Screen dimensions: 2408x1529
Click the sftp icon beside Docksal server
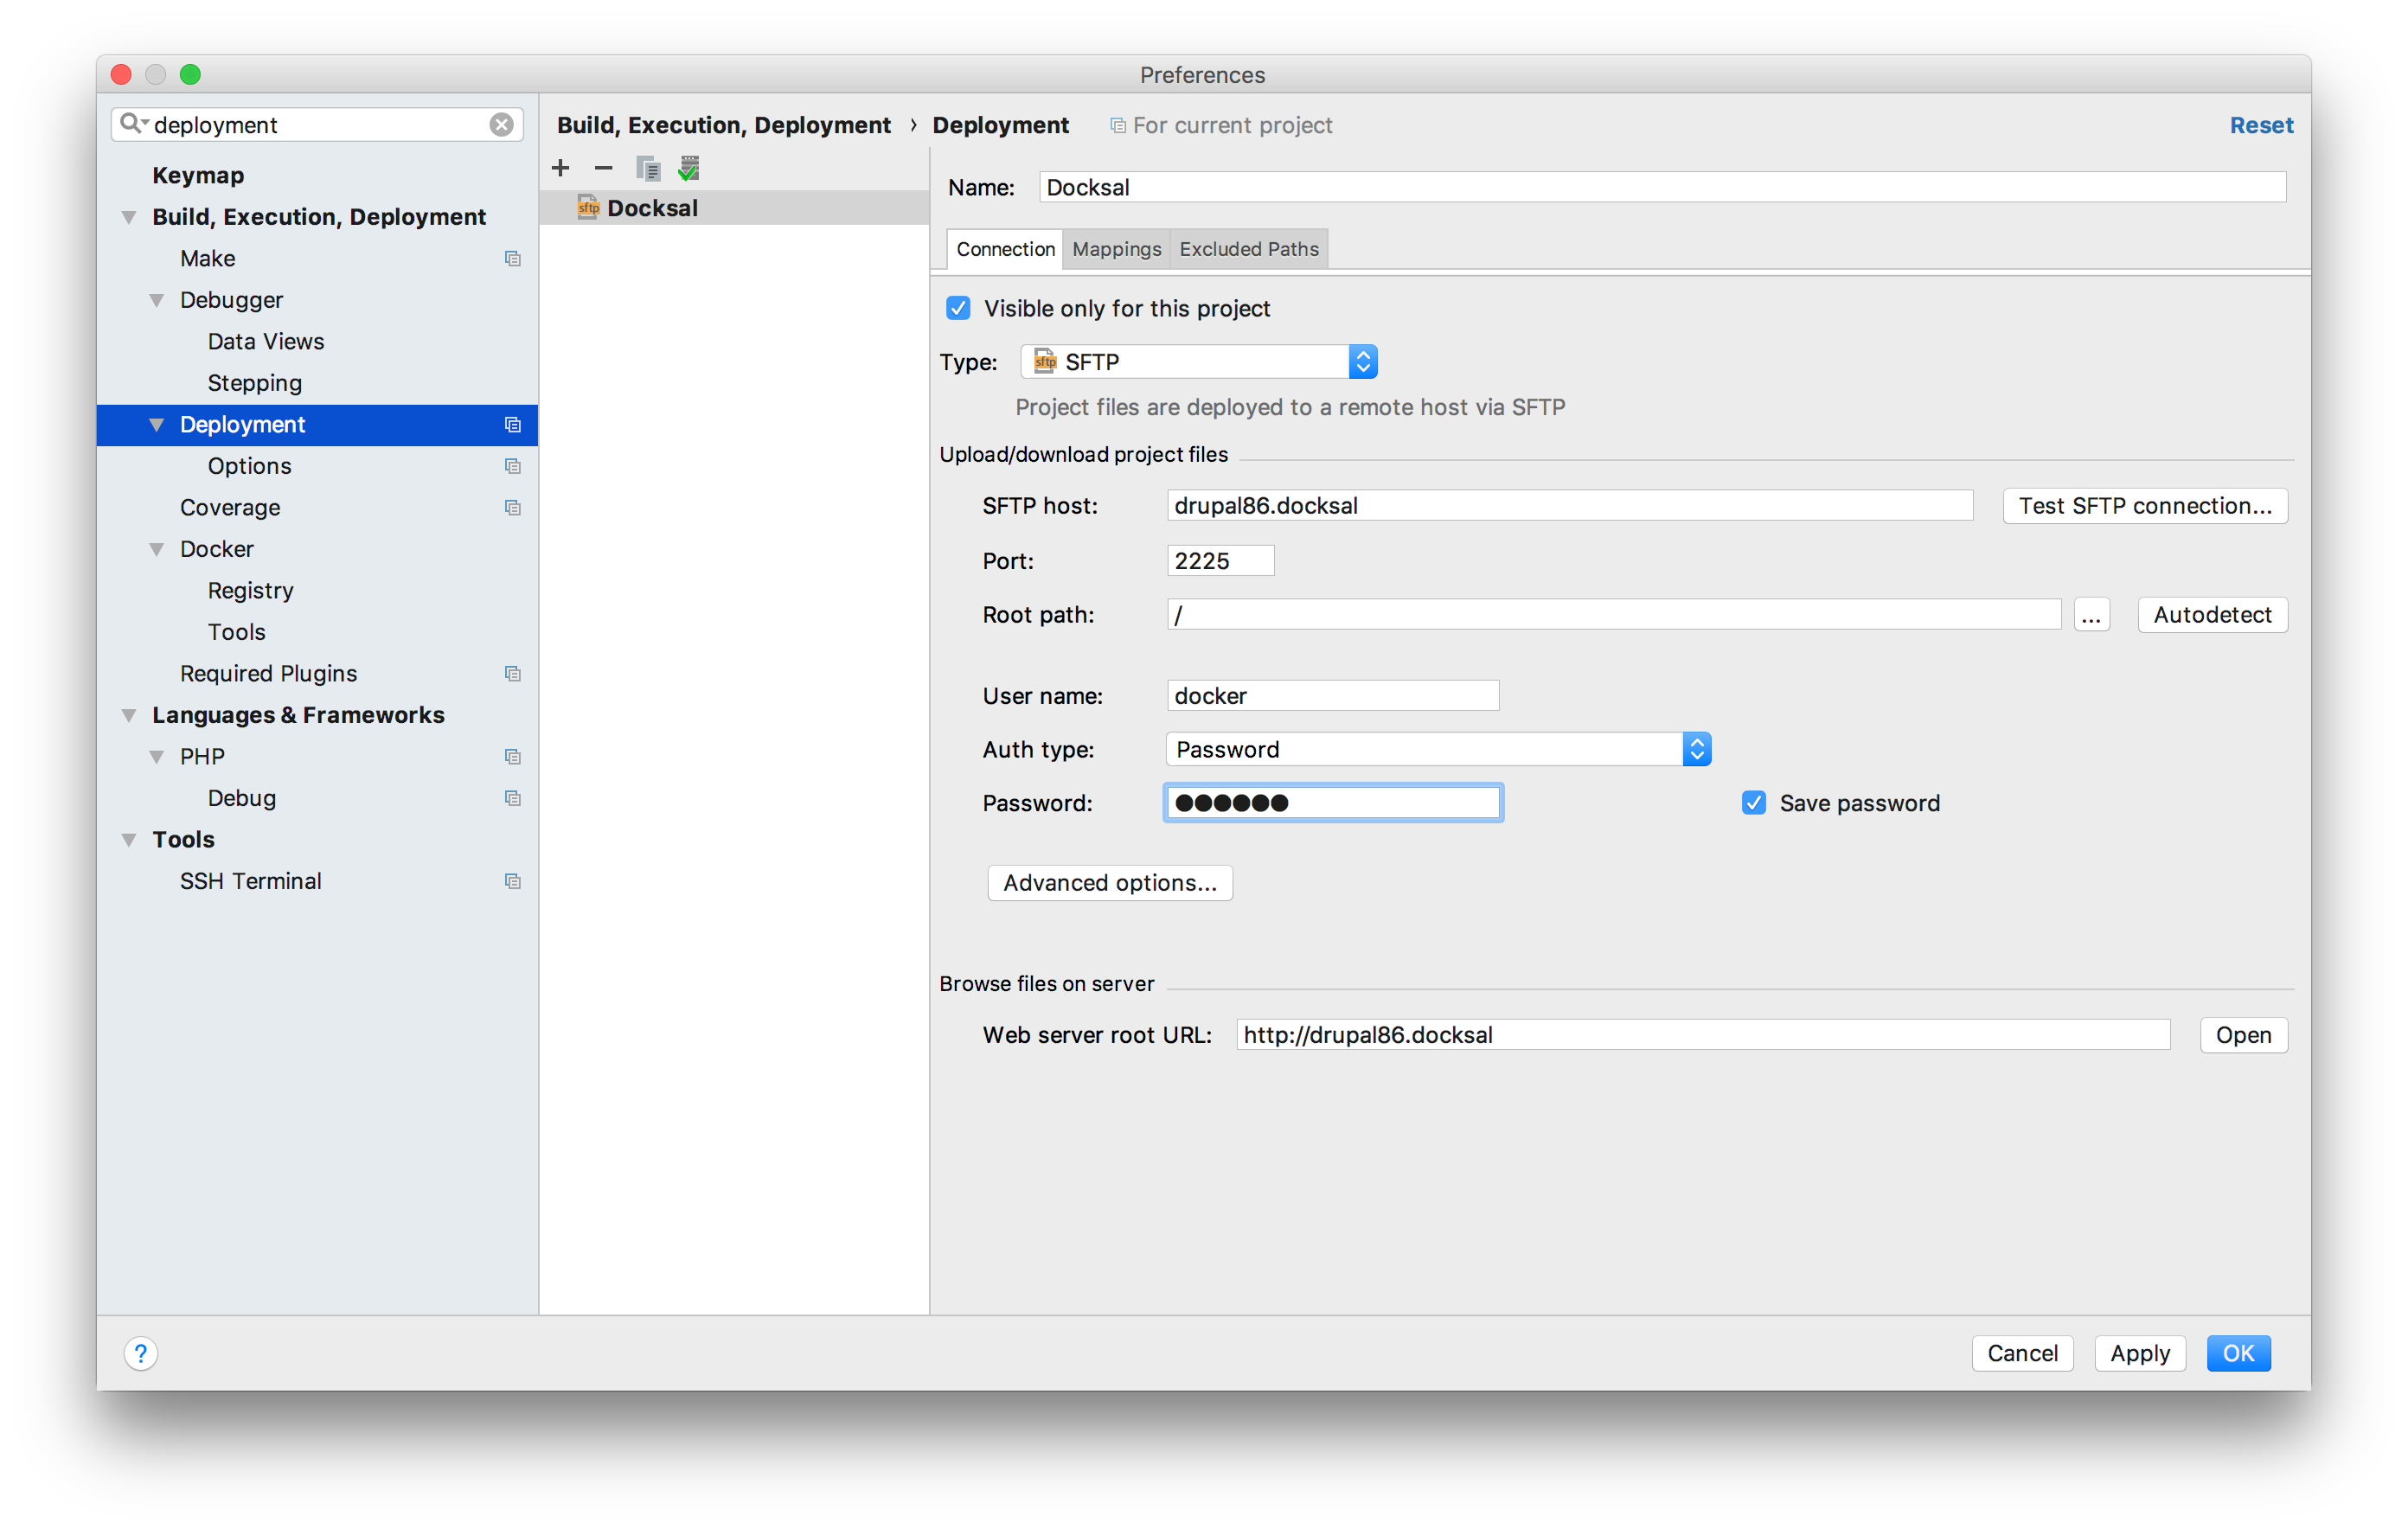tap(588, 207)
